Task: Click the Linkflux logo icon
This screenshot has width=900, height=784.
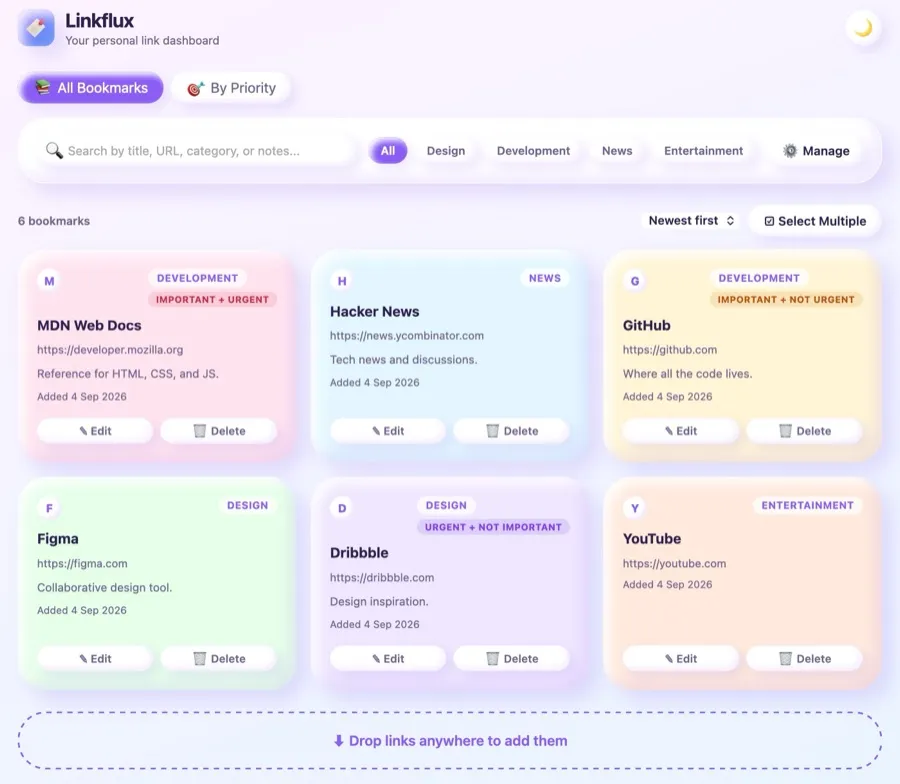Action: coord(36,28)
